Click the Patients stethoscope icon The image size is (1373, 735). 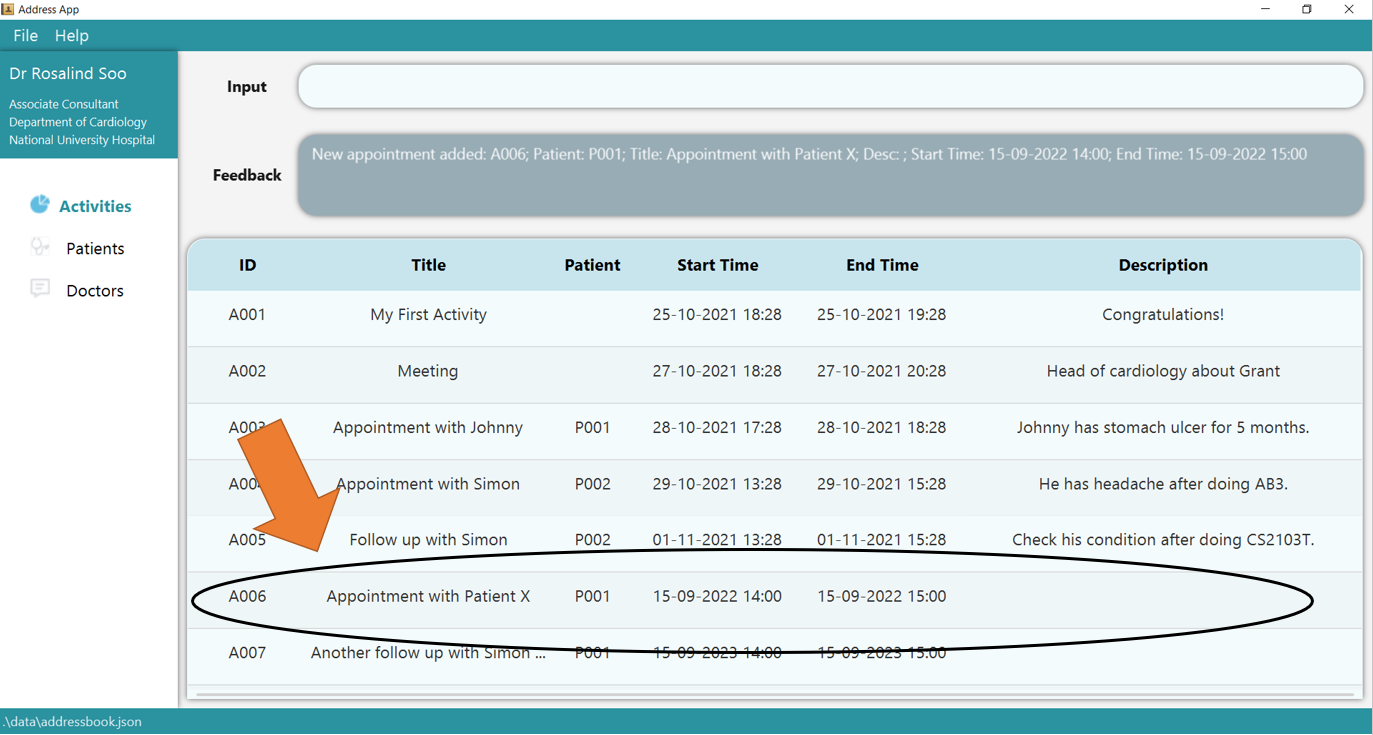39,247
